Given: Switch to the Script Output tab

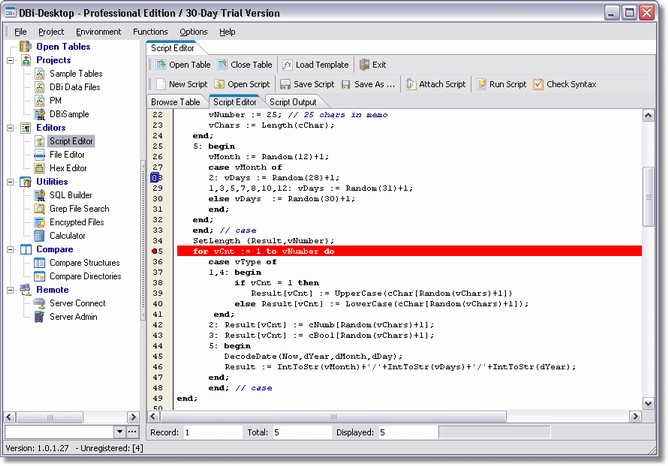Looking at the screenshot, I should coord(293,102).
